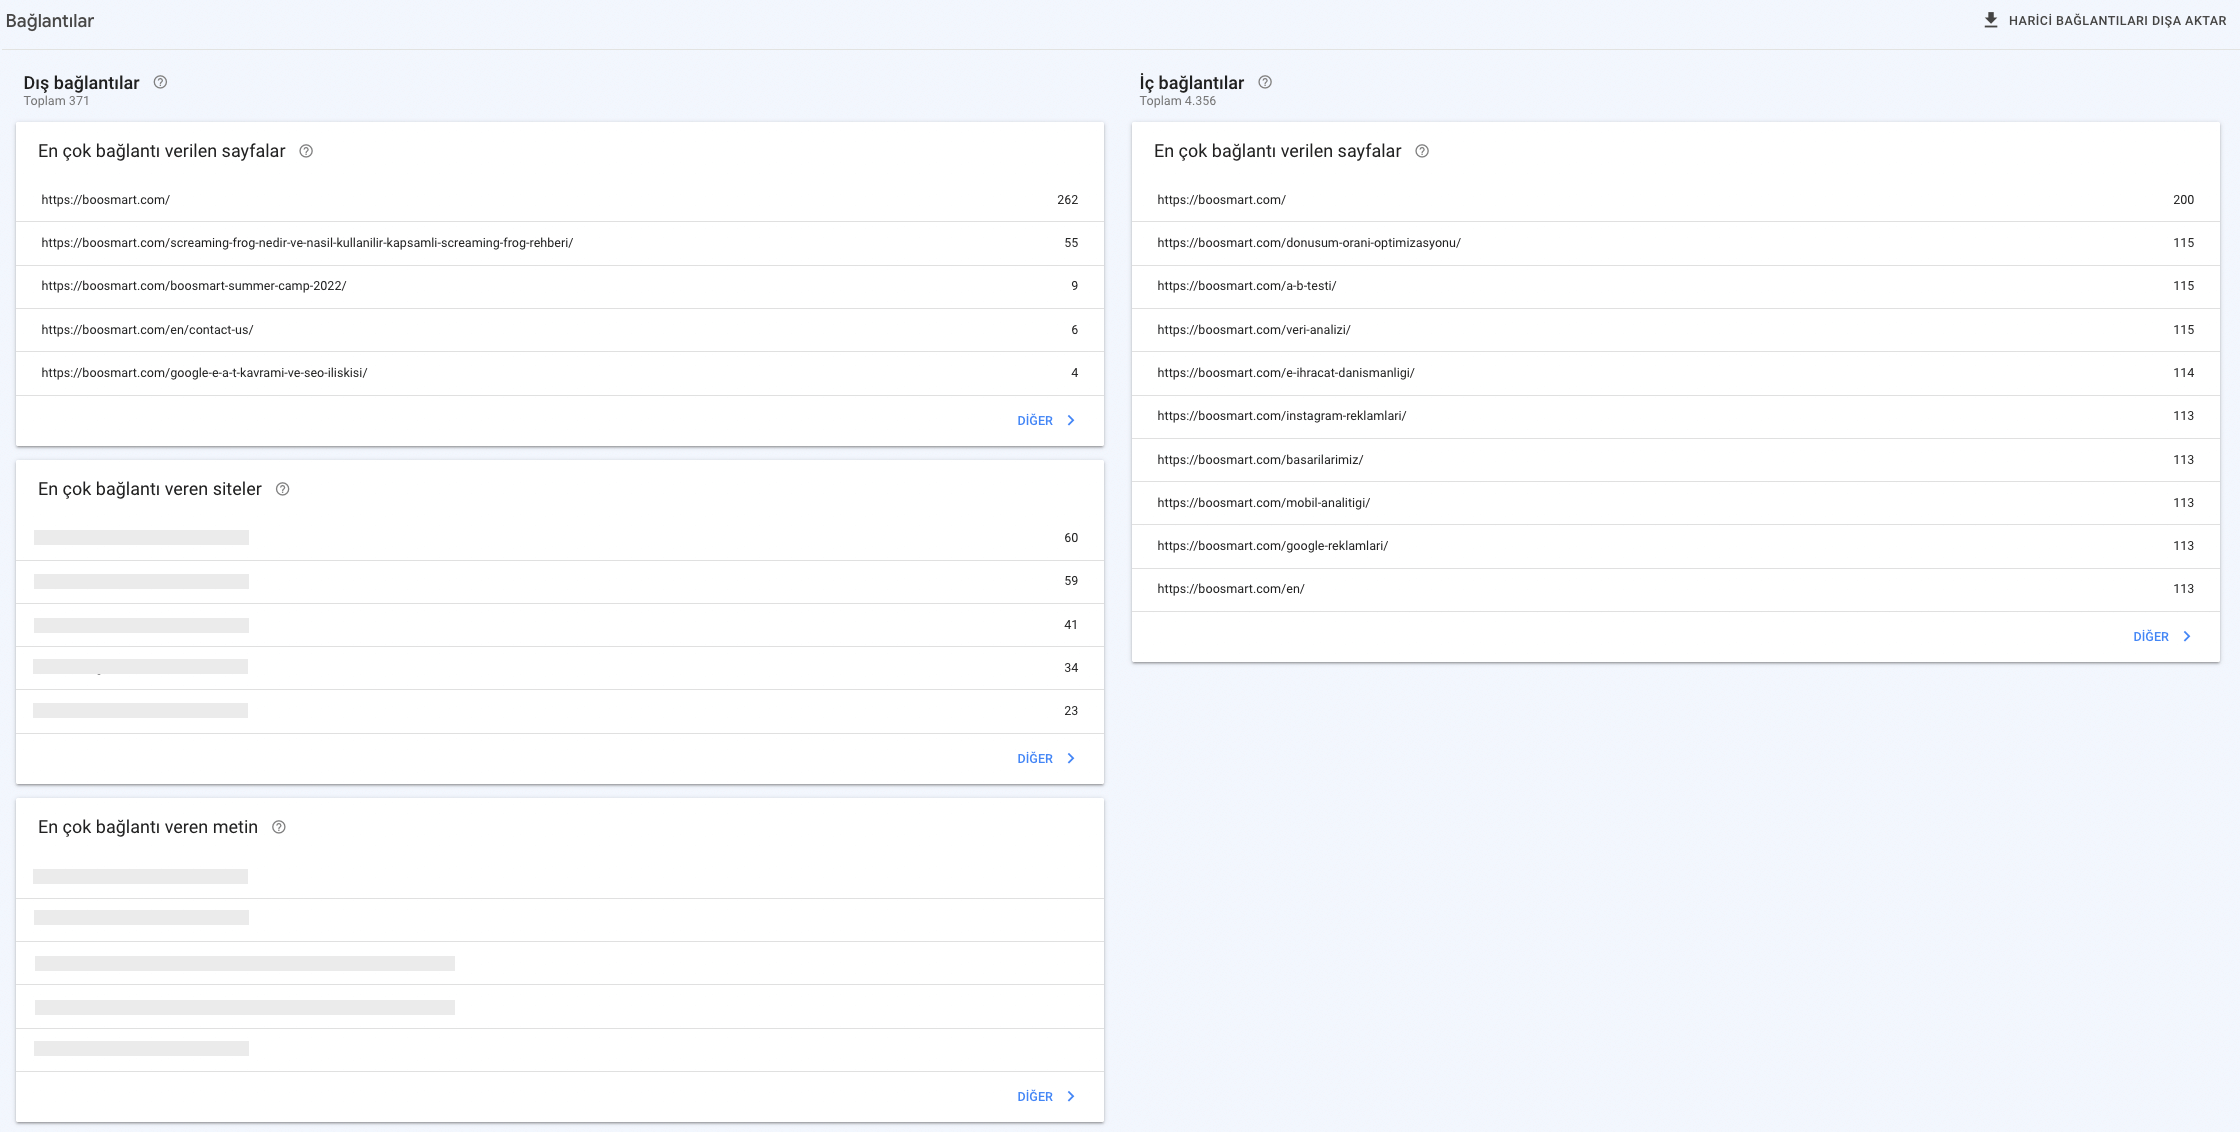
Task: Click the 114 link count value
Action: [x=2183, y=373]
